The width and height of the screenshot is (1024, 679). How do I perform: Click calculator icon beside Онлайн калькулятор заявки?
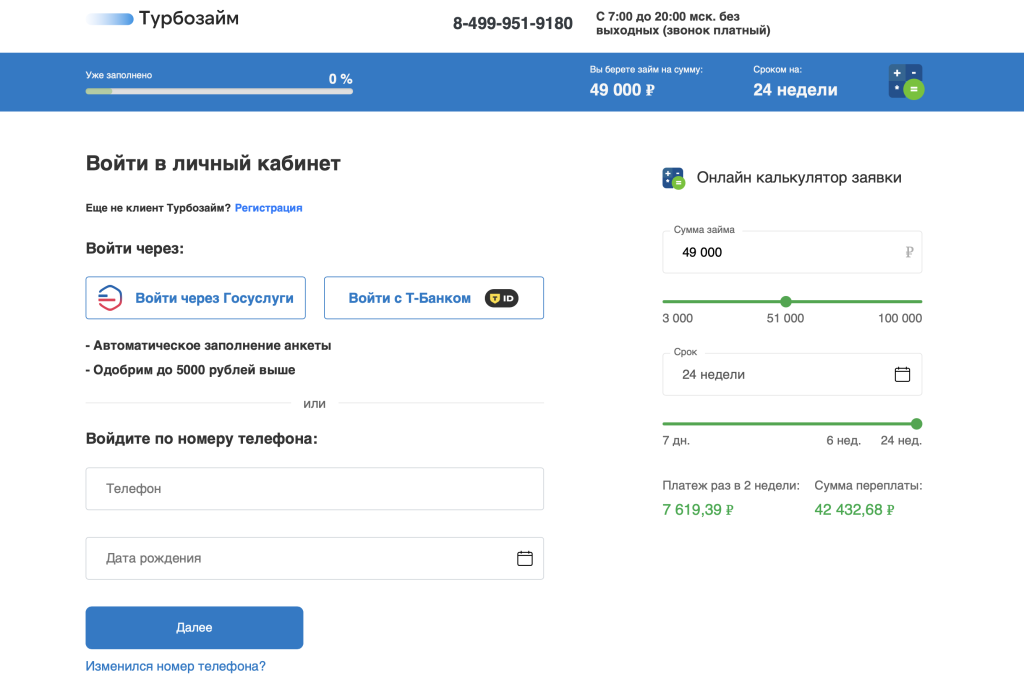(673, 178)
